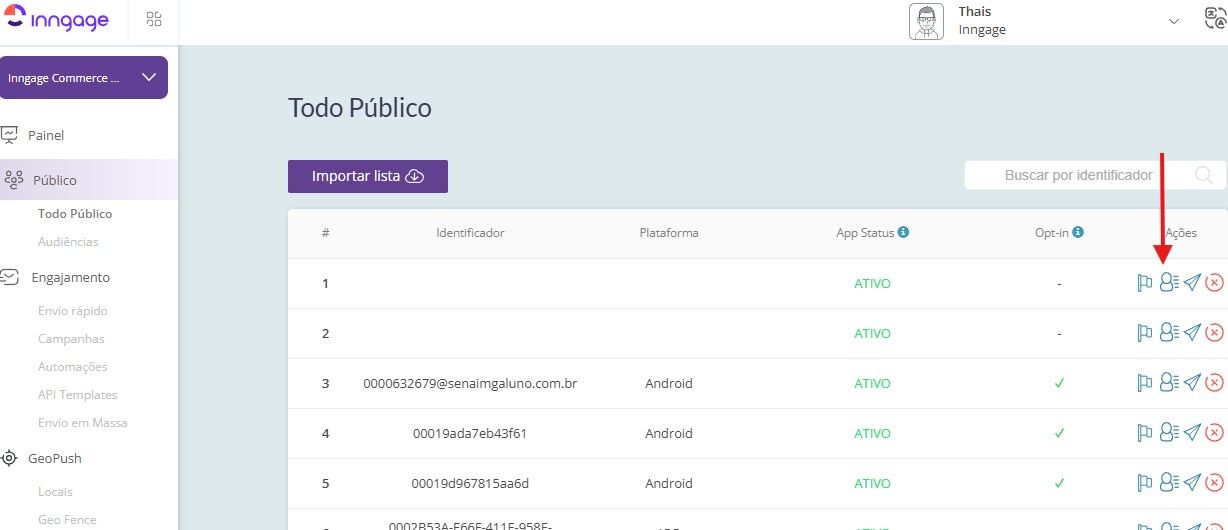Viewport: 1228px width, 530px height.
Task: Click Android platform in row 4
Action: click(x=669, y=433)
